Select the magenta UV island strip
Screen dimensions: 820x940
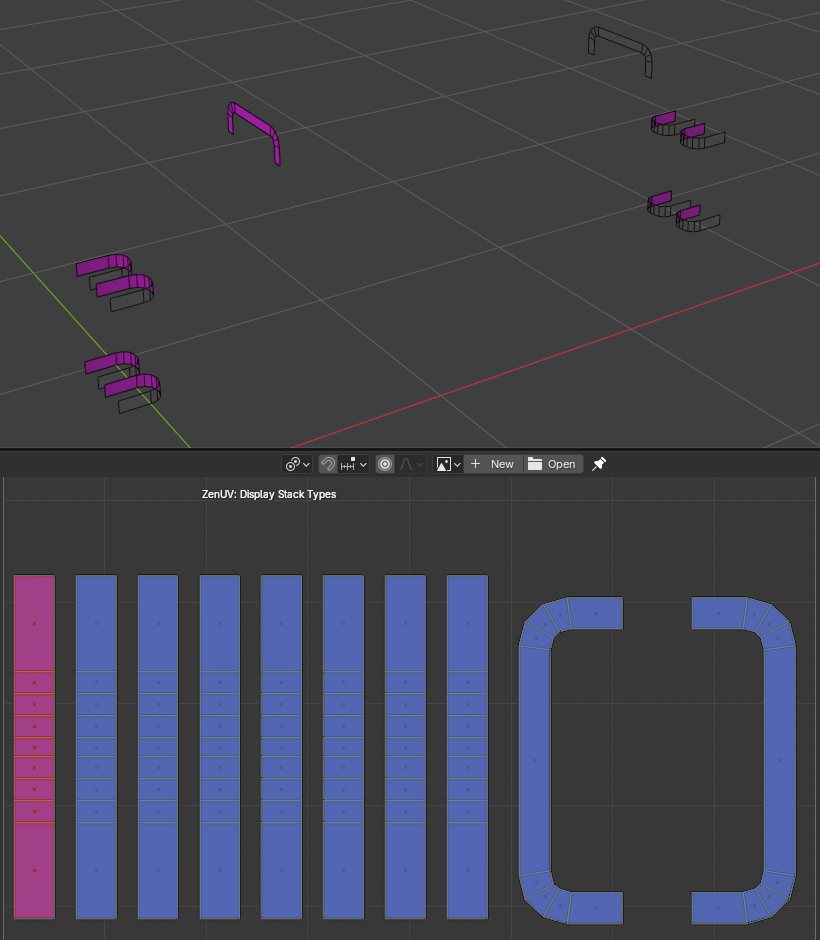34,746
